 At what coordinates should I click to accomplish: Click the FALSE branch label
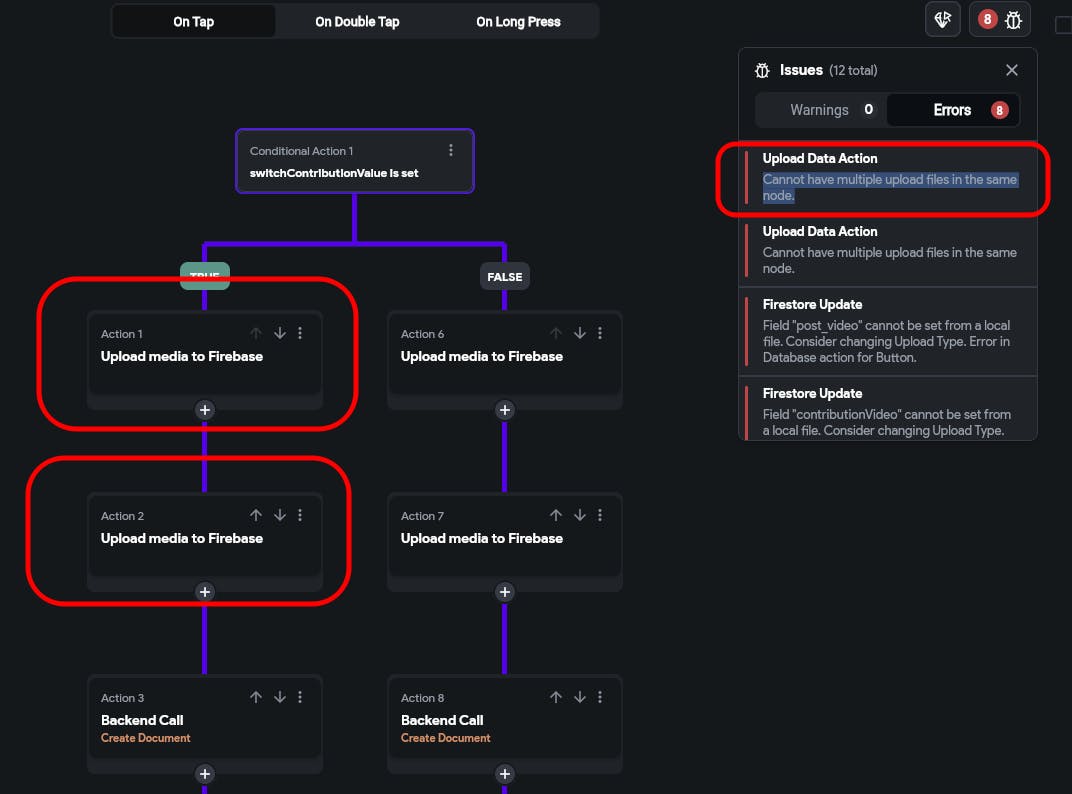coord(505,276)
